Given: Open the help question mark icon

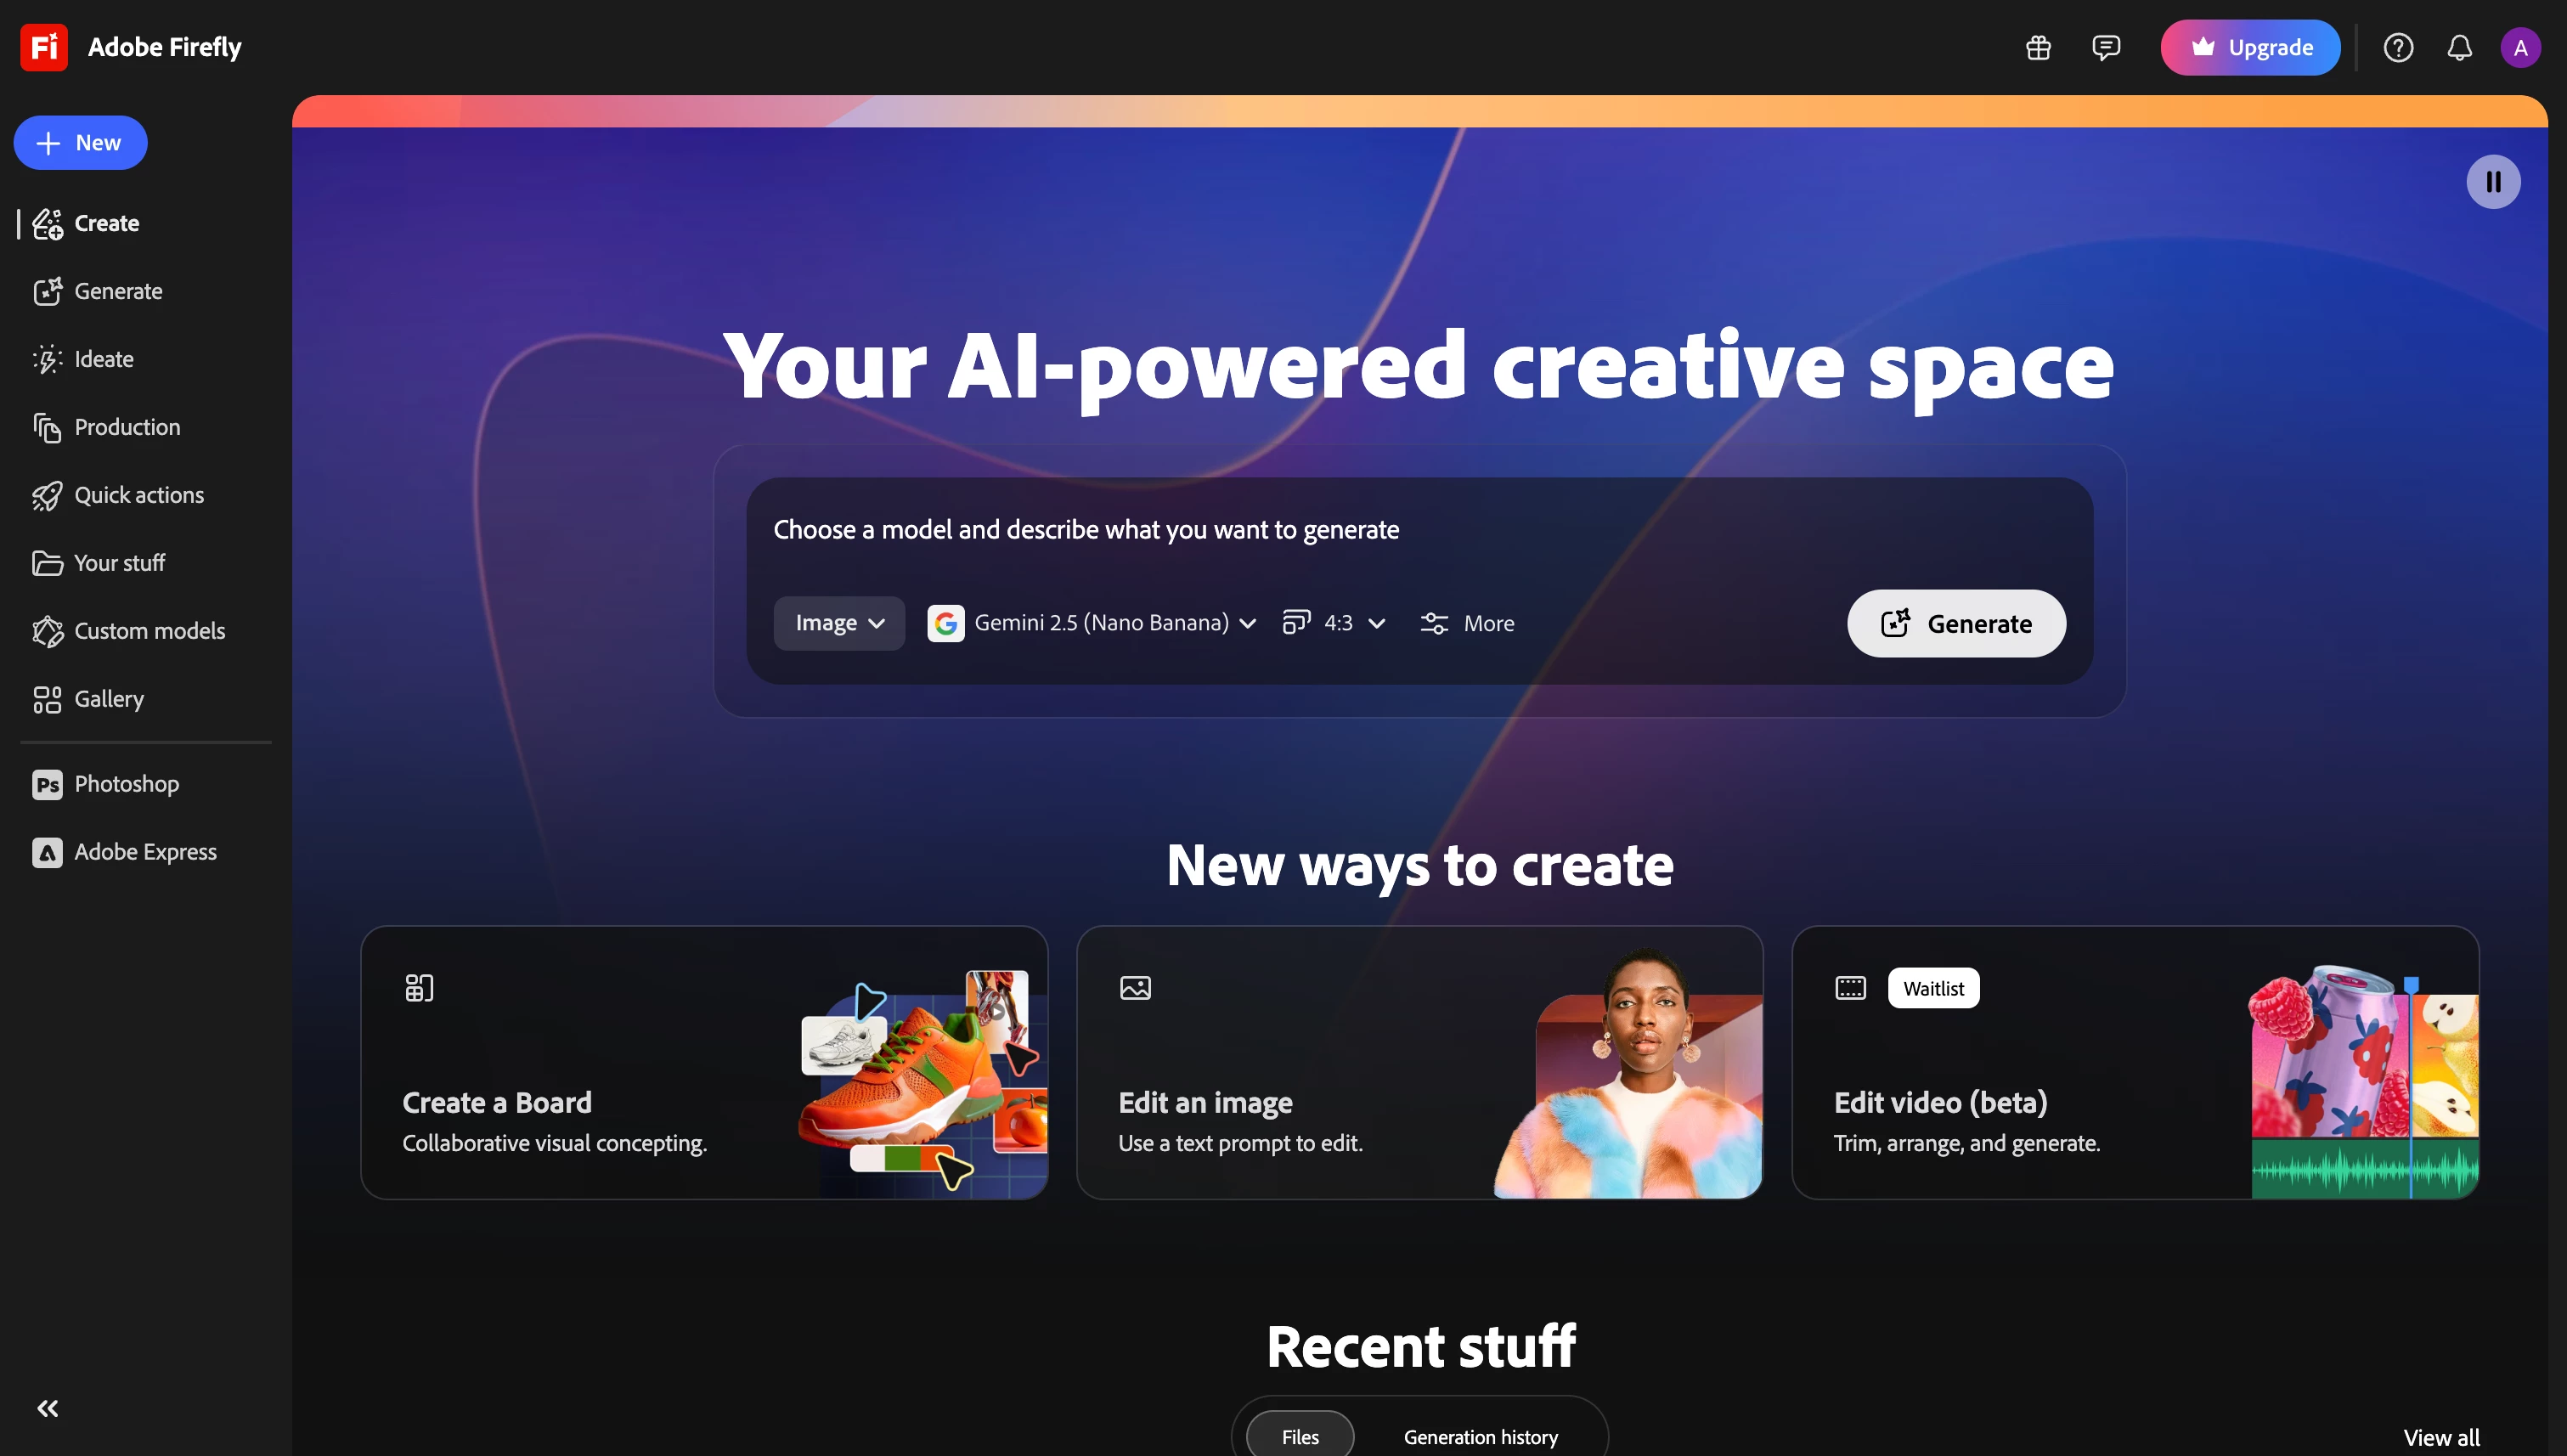Looking at the screenshot, I should (x=2398, y=47).
